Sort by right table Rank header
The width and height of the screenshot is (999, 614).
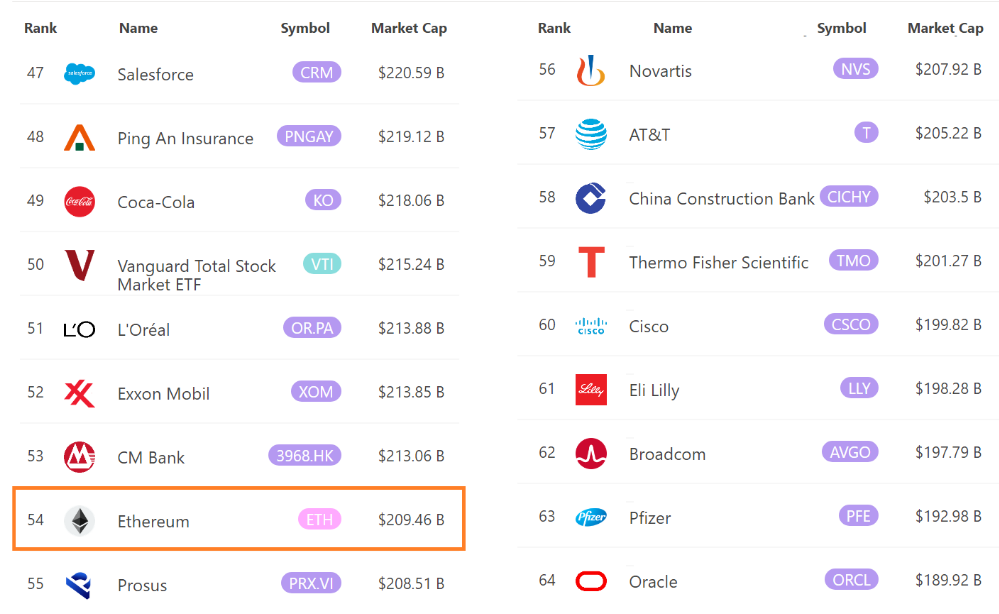(x=554, y=28)
